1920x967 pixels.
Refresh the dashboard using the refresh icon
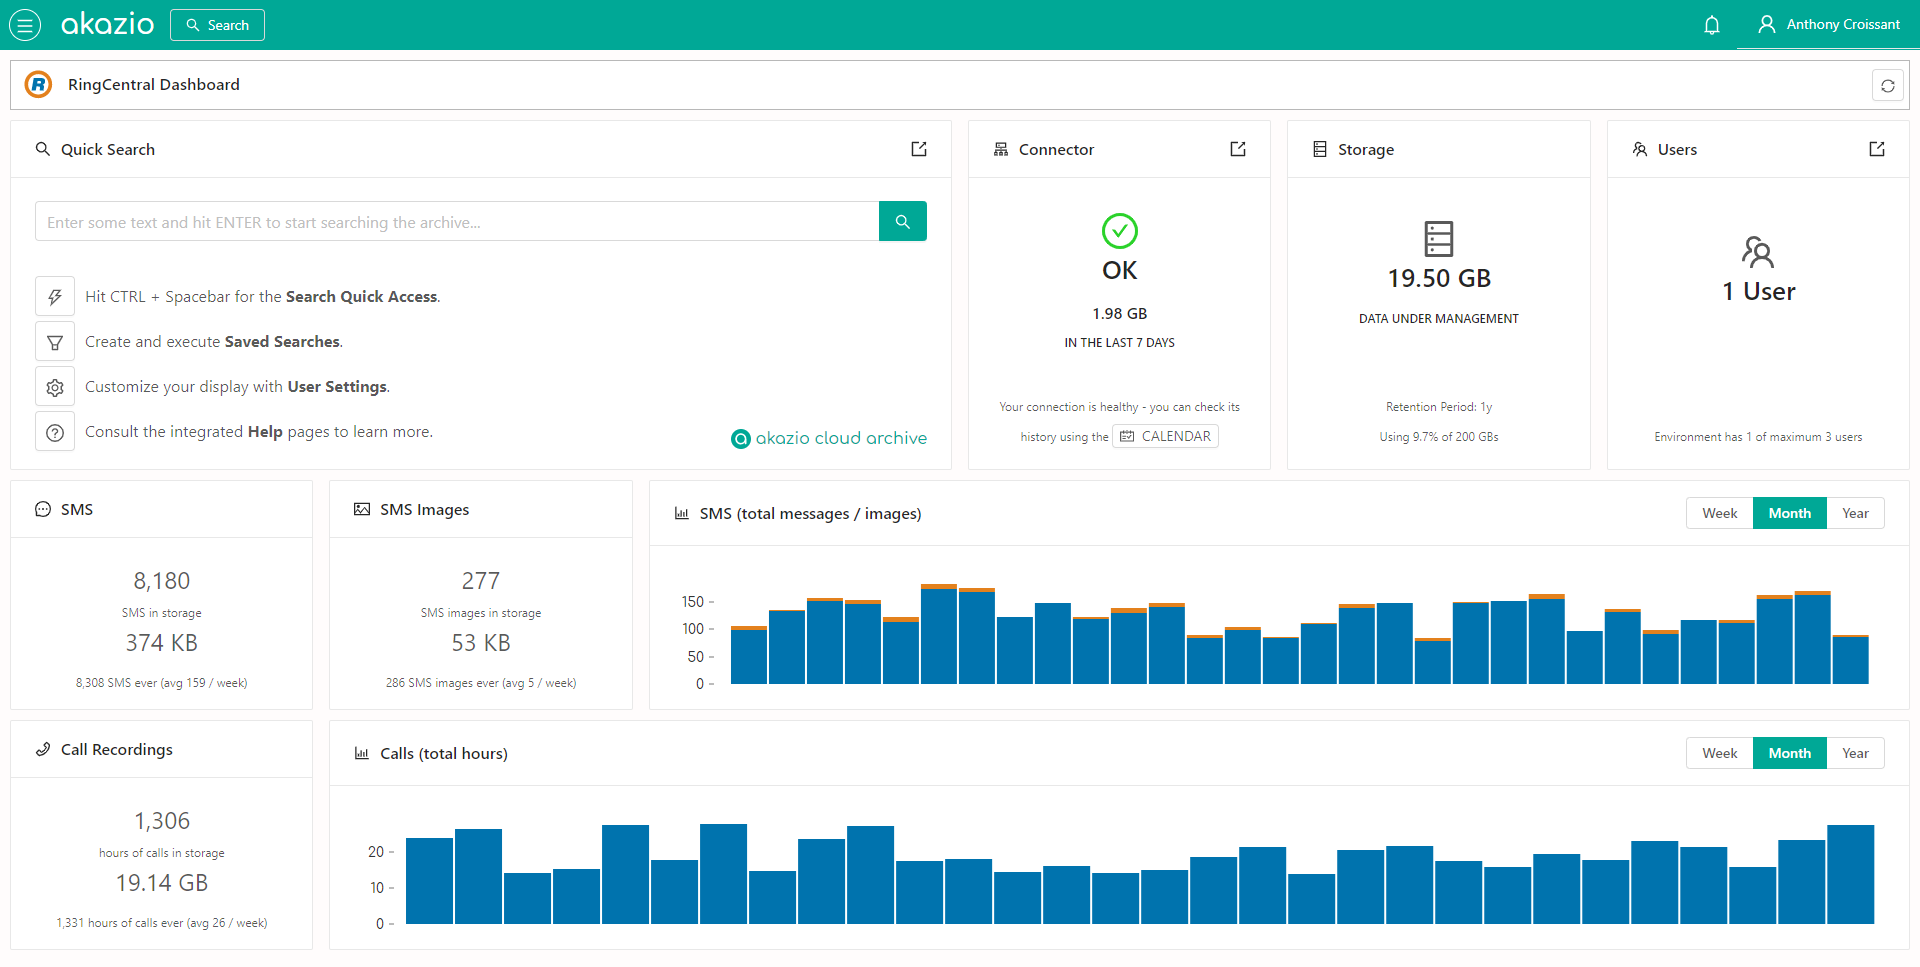click(x=1887, y=85)
